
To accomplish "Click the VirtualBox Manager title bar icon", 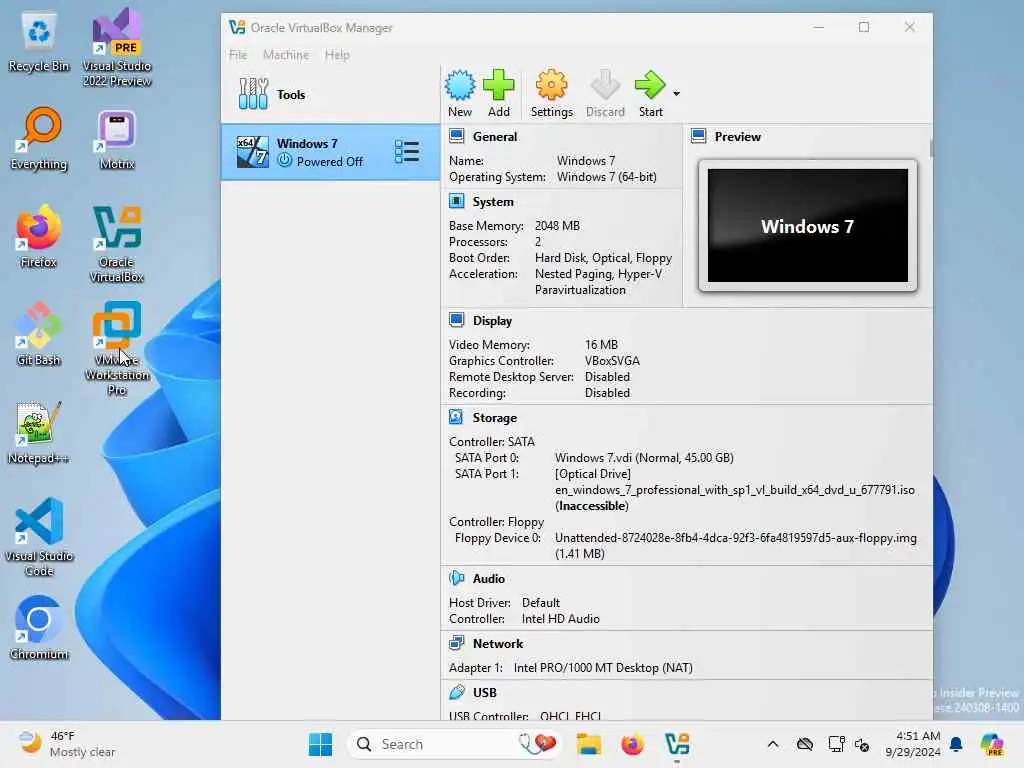I will click(237, 27).
